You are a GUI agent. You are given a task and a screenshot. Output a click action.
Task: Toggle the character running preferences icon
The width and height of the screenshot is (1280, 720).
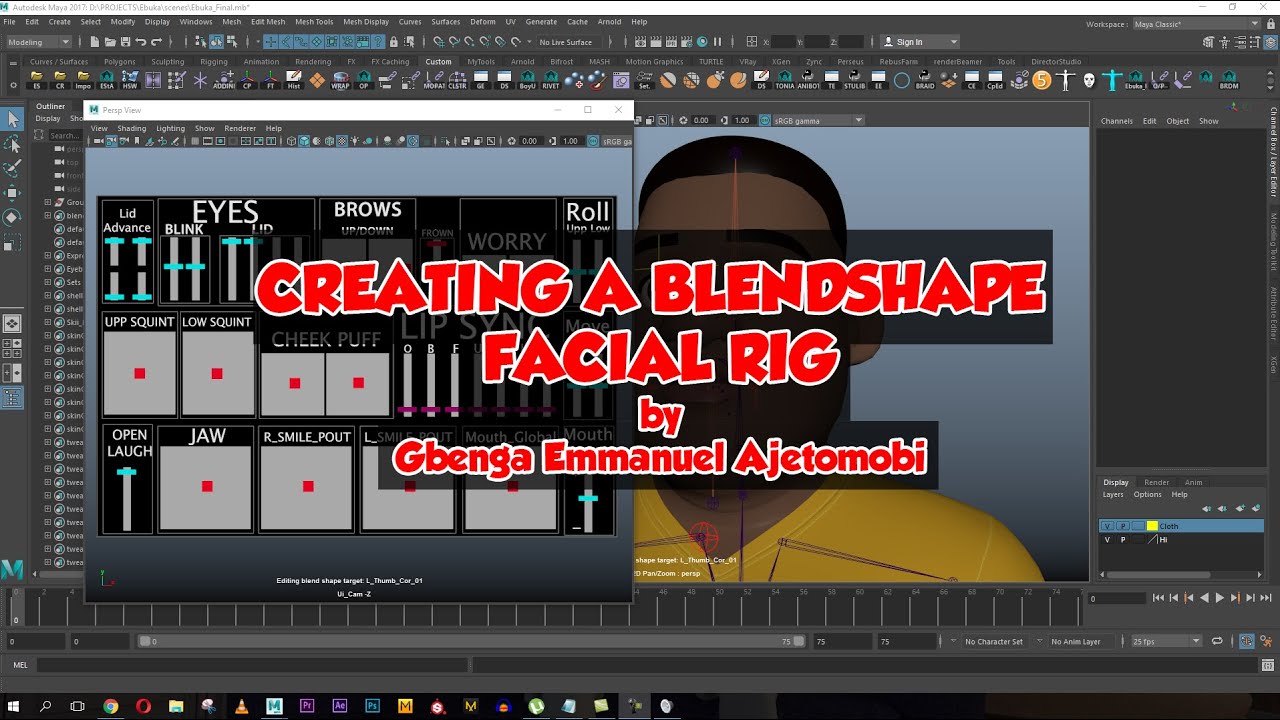coord(1266,641)
